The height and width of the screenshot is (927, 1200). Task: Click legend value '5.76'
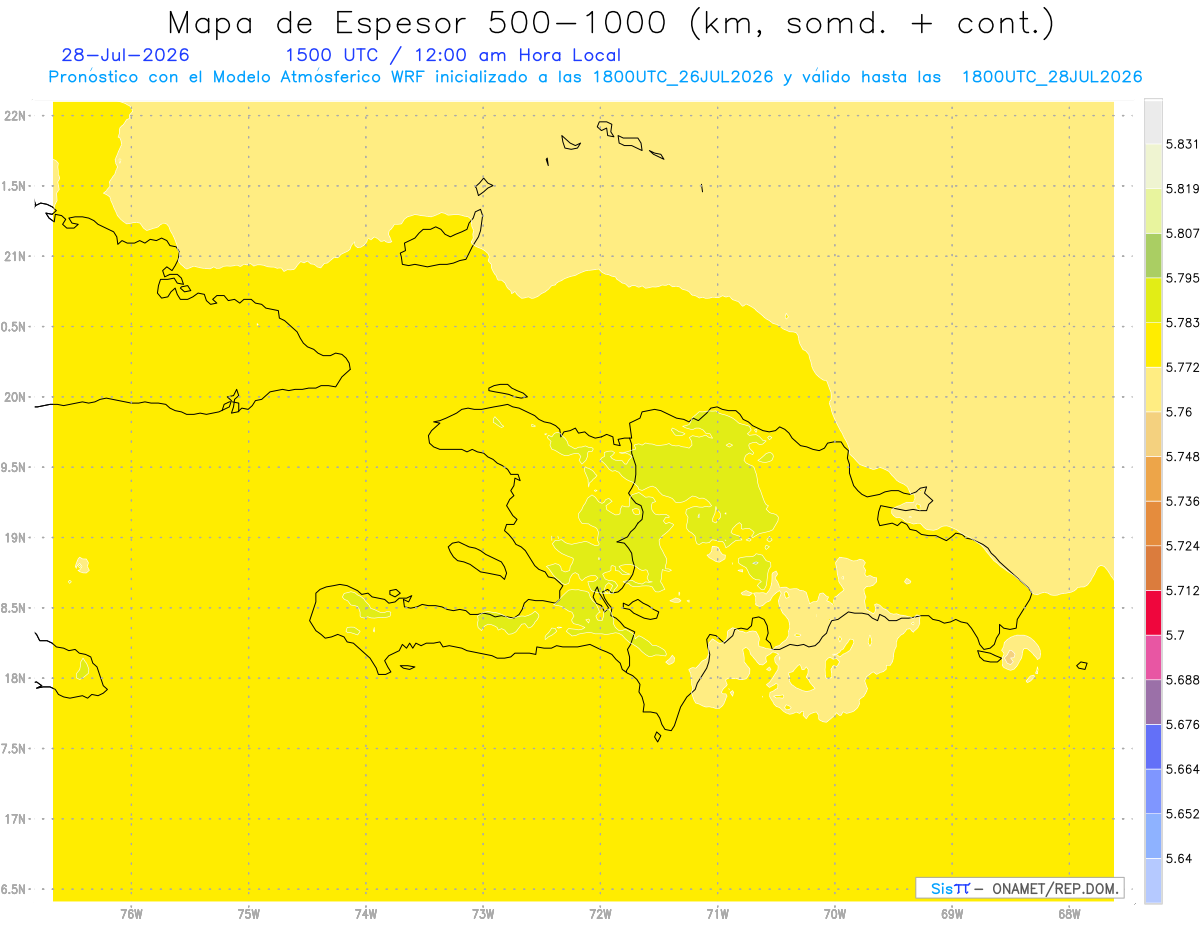[x=1179, y=412]
